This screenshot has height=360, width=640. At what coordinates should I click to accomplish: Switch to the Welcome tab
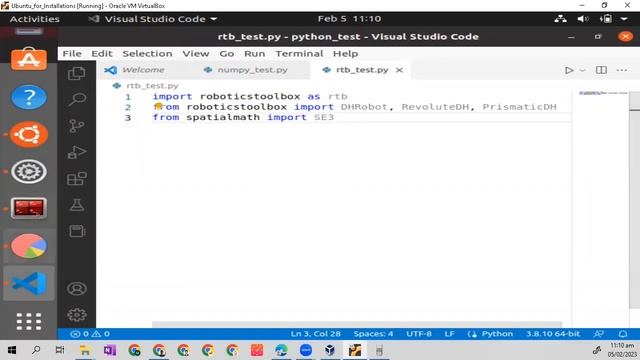click(143, 70)
